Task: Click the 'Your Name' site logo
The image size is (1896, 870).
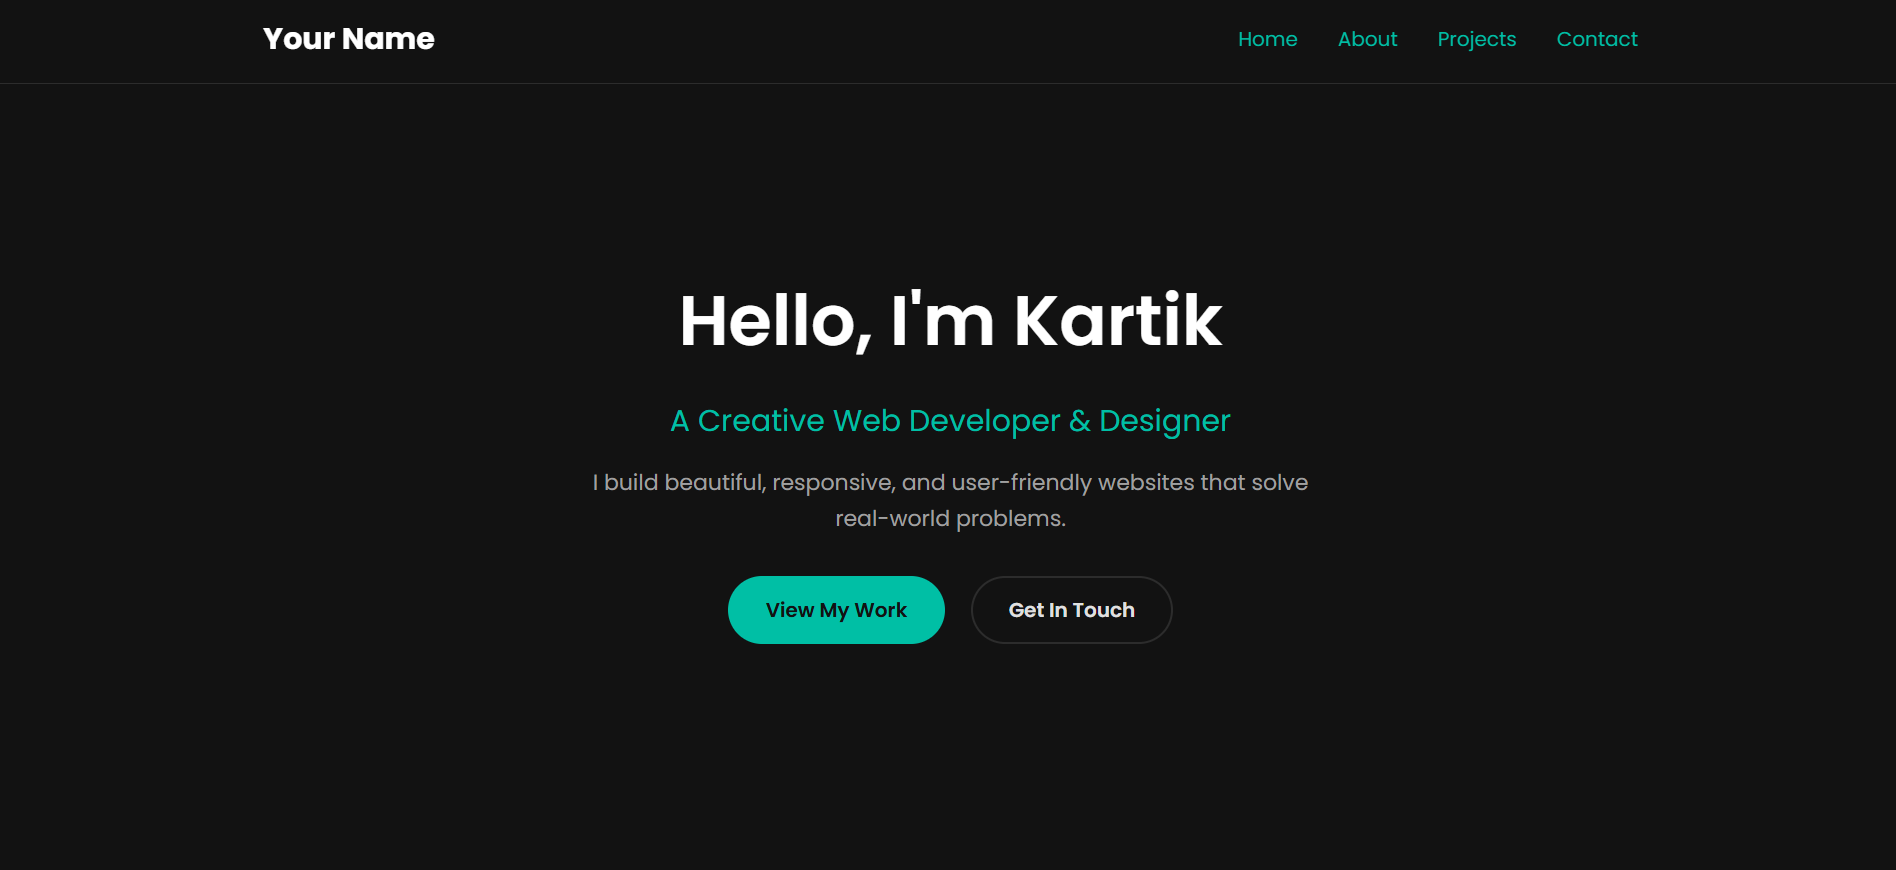Action: [349, 39]
